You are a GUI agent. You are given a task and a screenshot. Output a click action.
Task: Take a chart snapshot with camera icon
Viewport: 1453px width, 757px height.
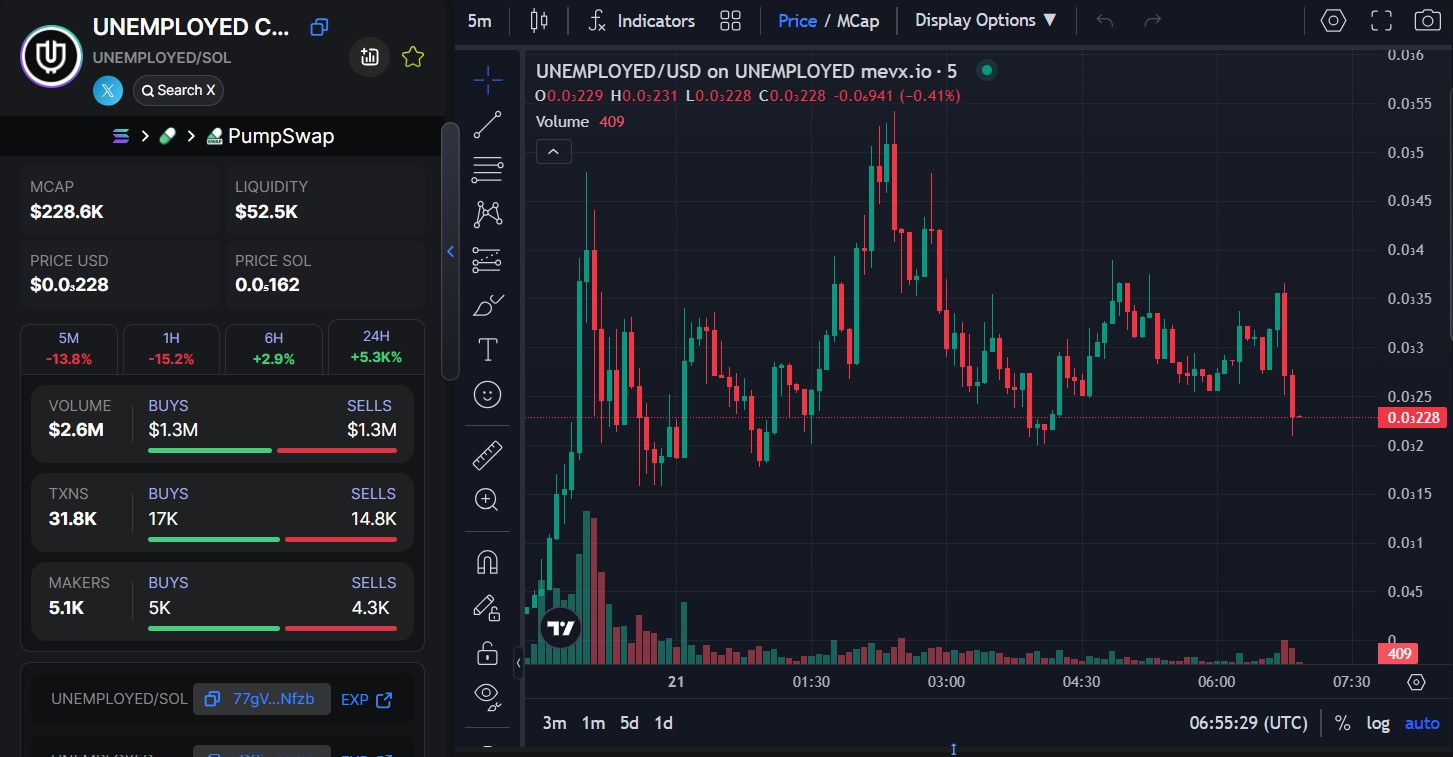(1427, 20)
